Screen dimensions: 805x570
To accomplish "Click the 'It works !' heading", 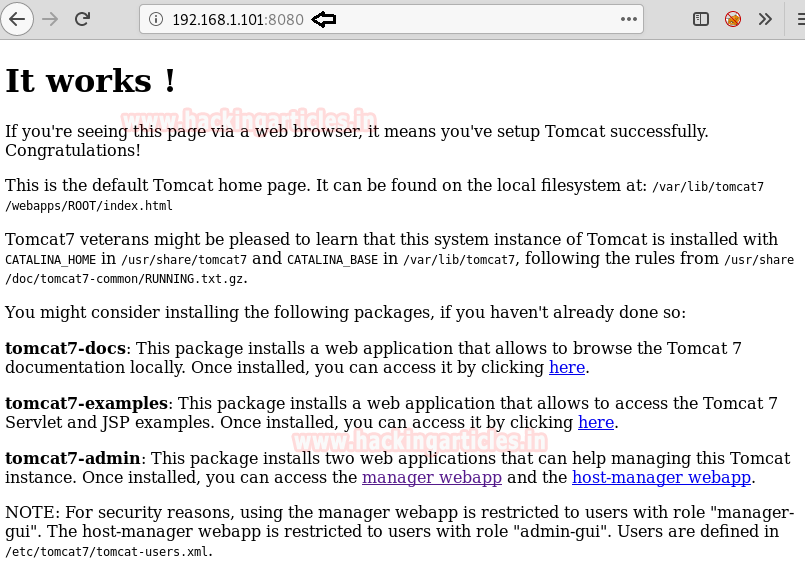I will click(90, 81).
